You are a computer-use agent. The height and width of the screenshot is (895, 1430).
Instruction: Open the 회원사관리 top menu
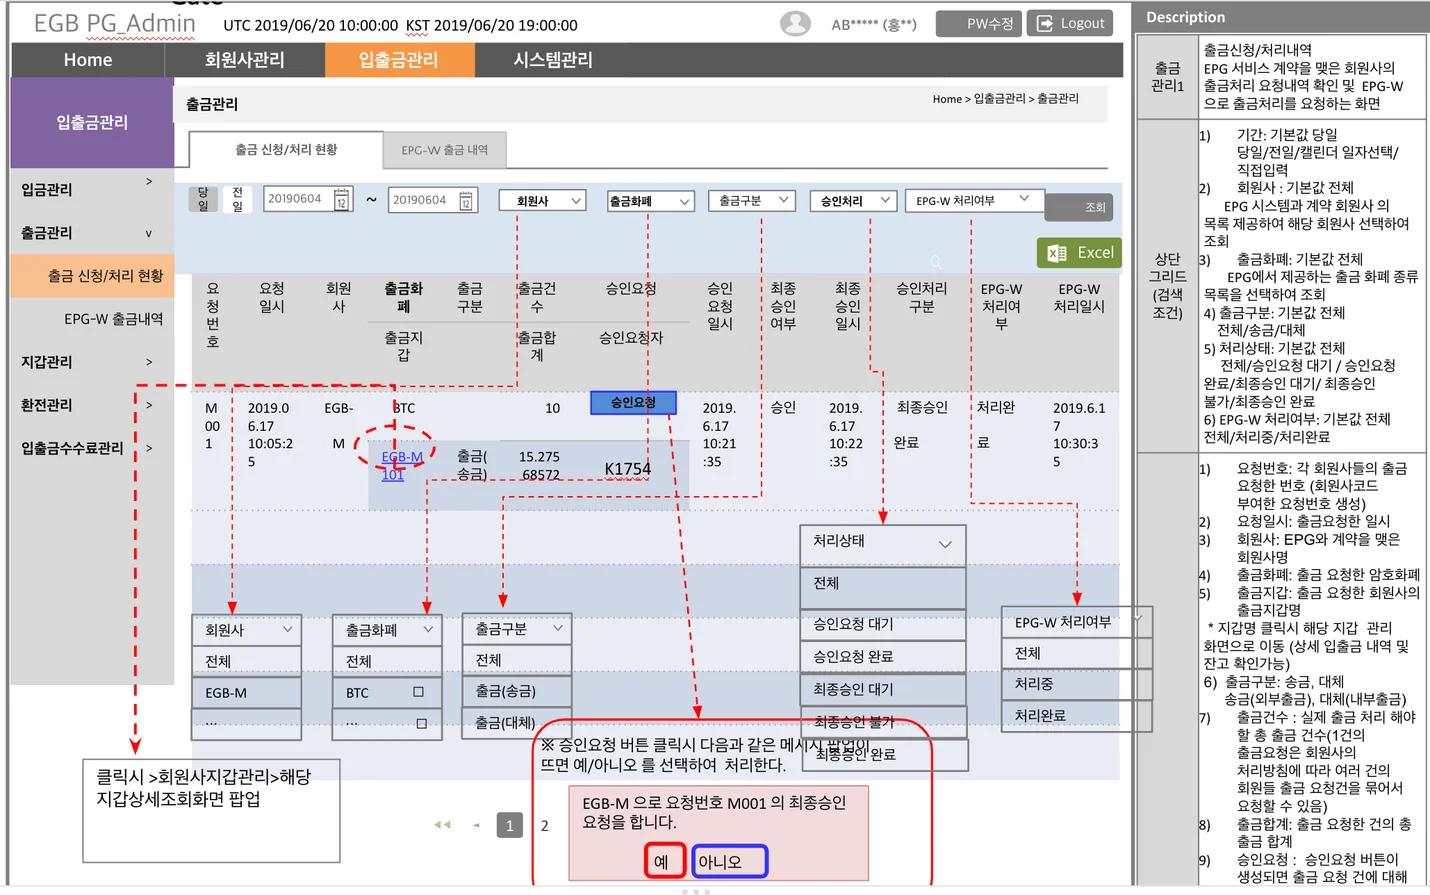[245, 60]
